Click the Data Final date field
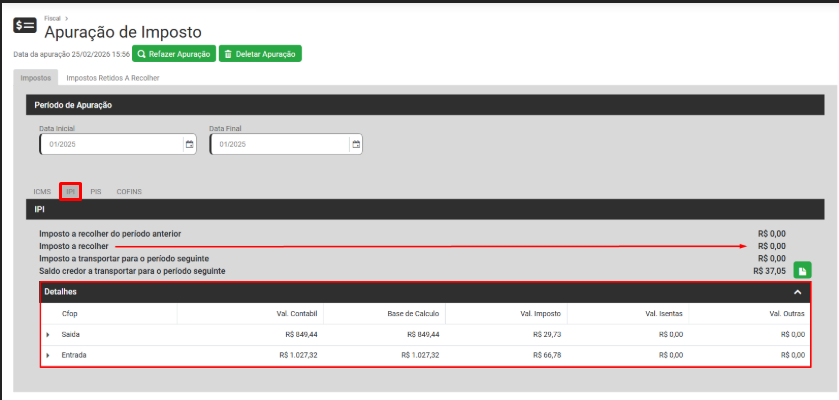 coord(280,144)
